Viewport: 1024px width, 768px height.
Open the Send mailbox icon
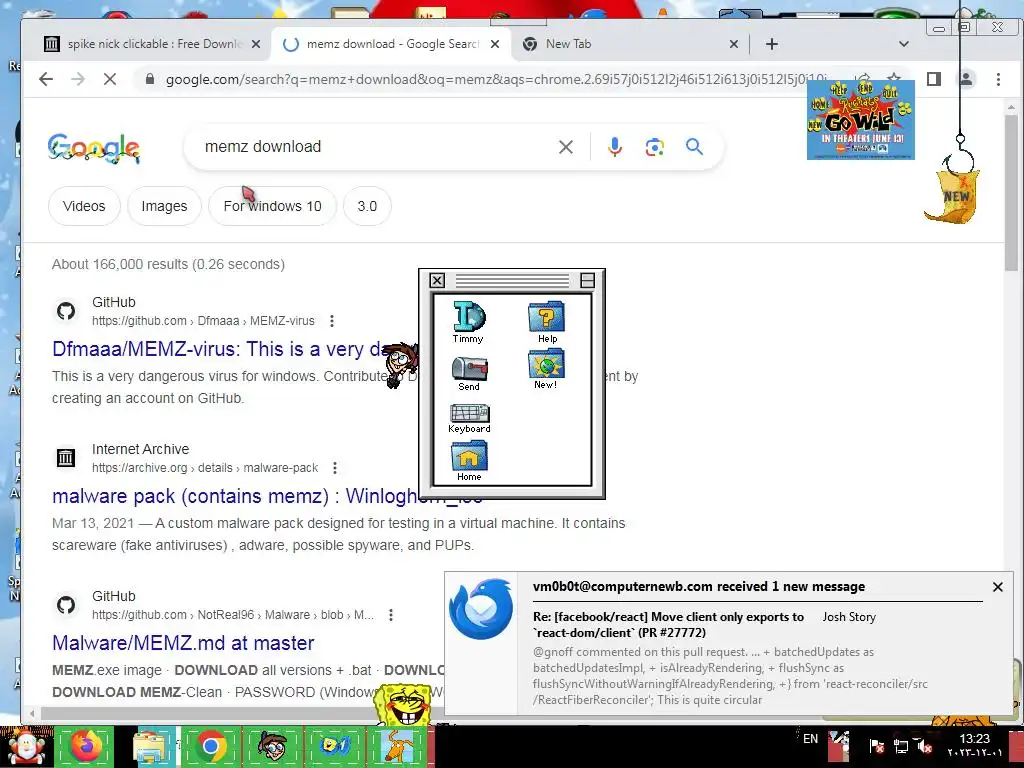[x=469, y=374]
